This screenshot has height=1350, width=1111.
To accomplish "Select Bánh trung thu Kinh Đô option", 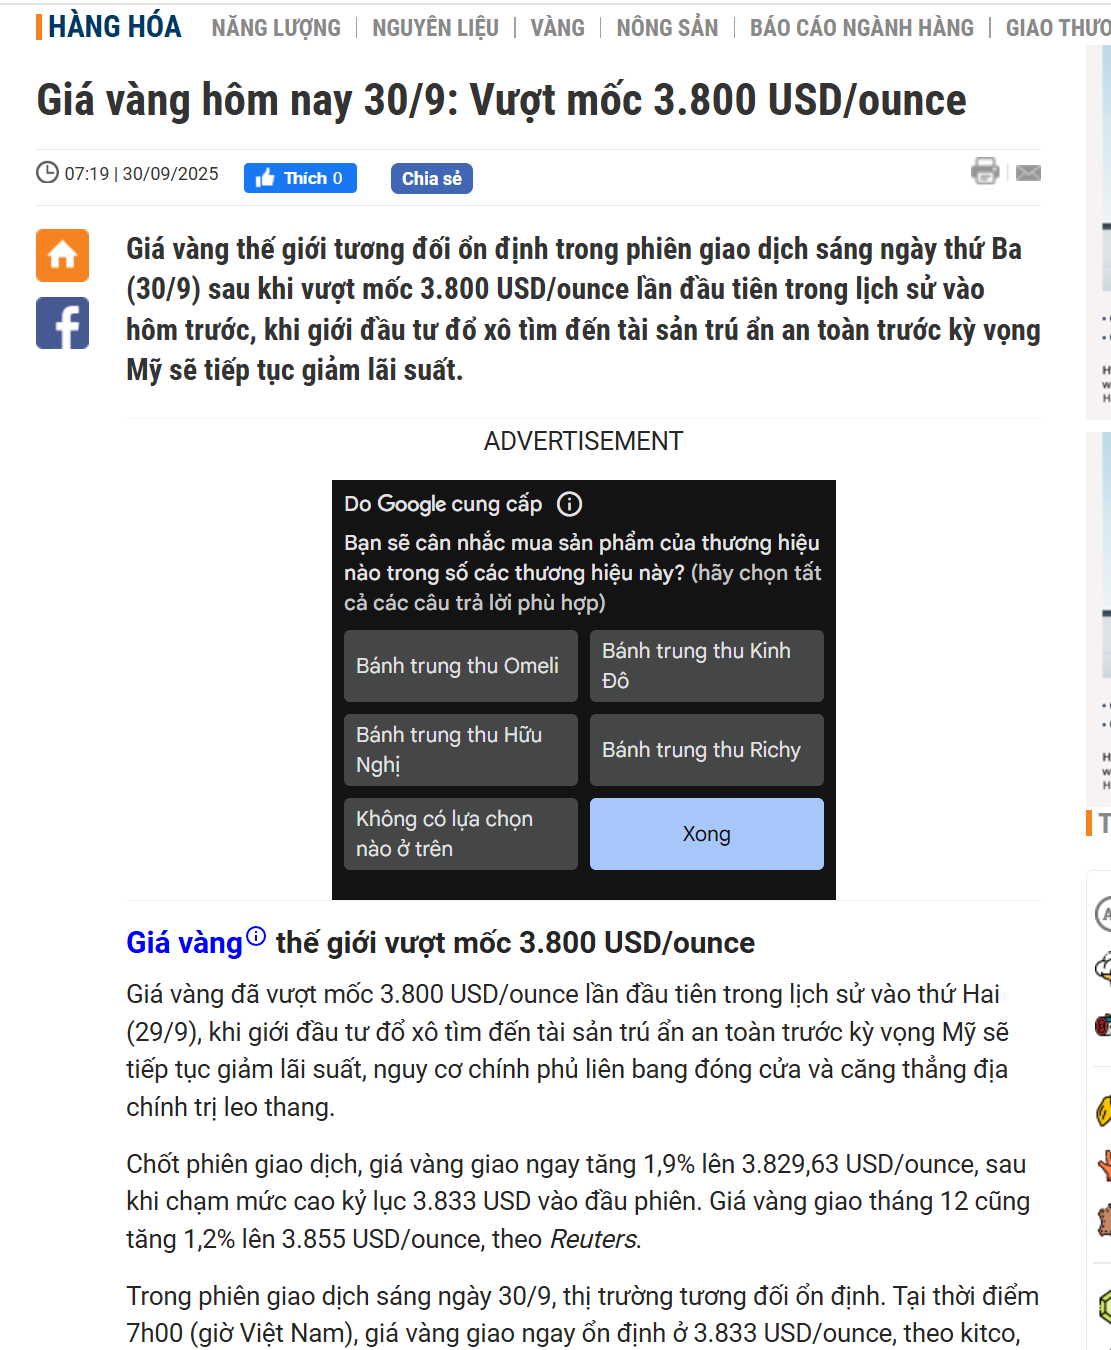I will click(x=707, y=666).
